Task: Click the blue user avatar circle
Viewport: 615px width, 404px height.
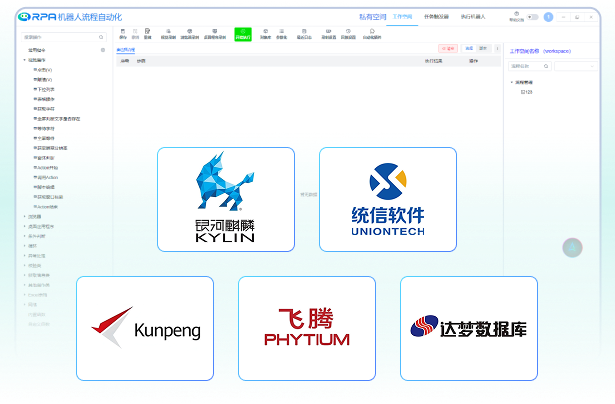Action: (x=548, y=17)
